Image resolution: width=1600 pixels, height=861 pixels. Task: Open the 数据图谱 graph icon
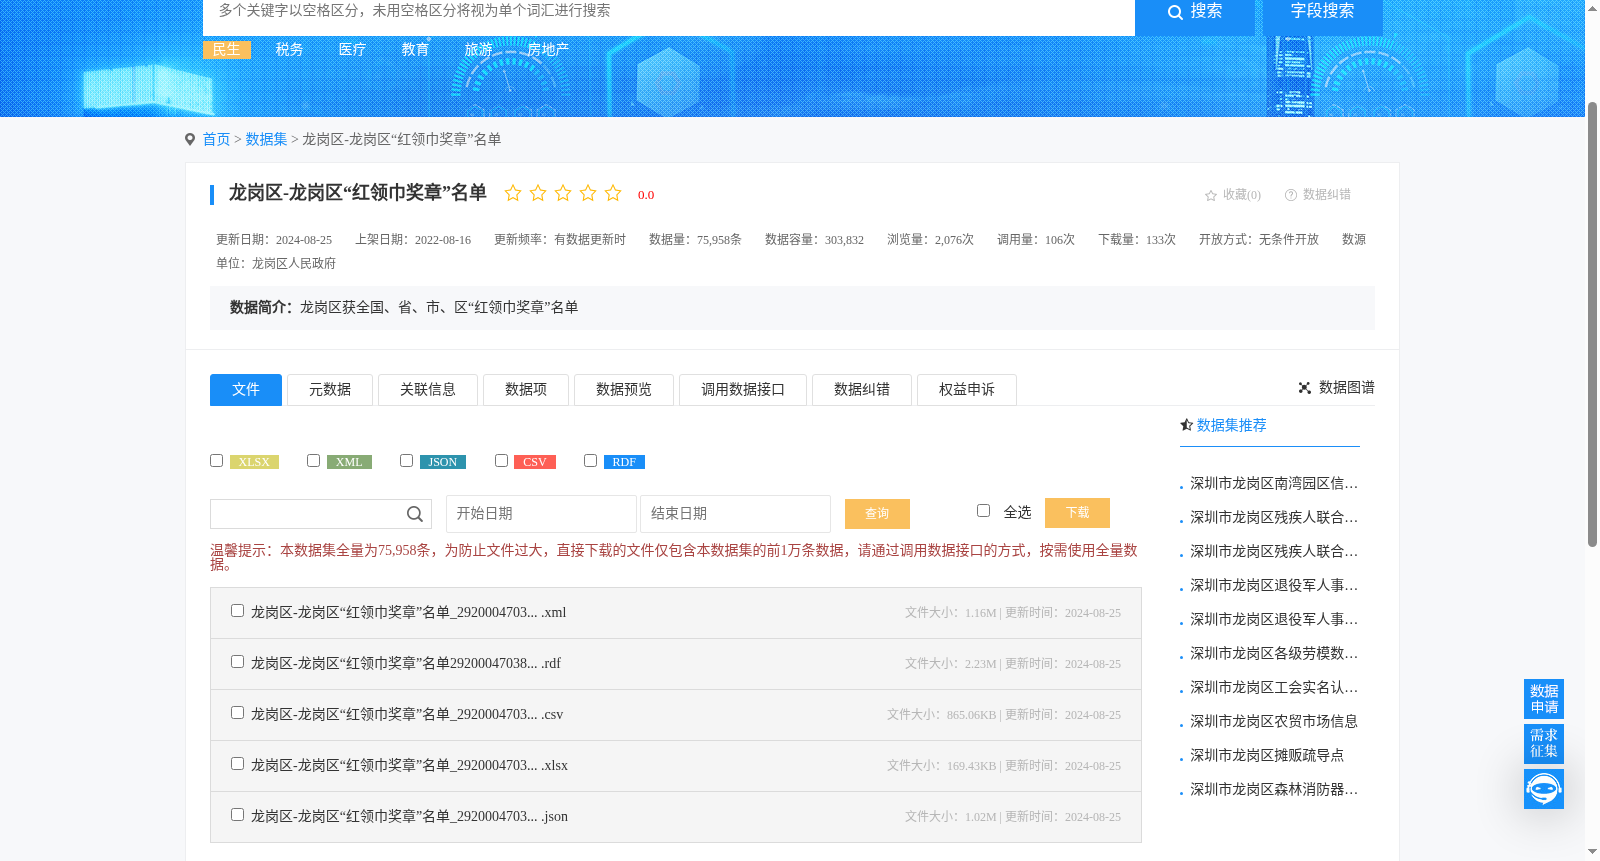[1305, 388]
